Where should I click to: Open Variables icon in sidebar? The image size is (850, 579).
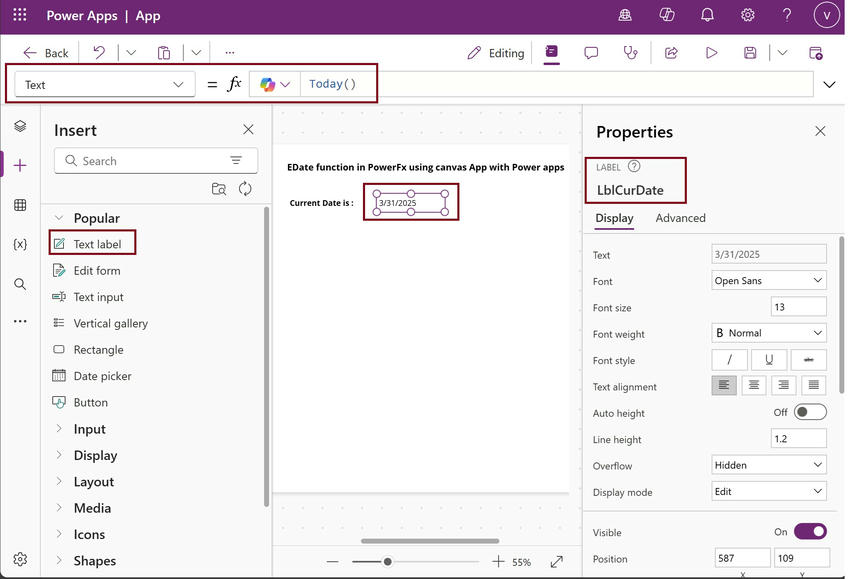[20, 245]
